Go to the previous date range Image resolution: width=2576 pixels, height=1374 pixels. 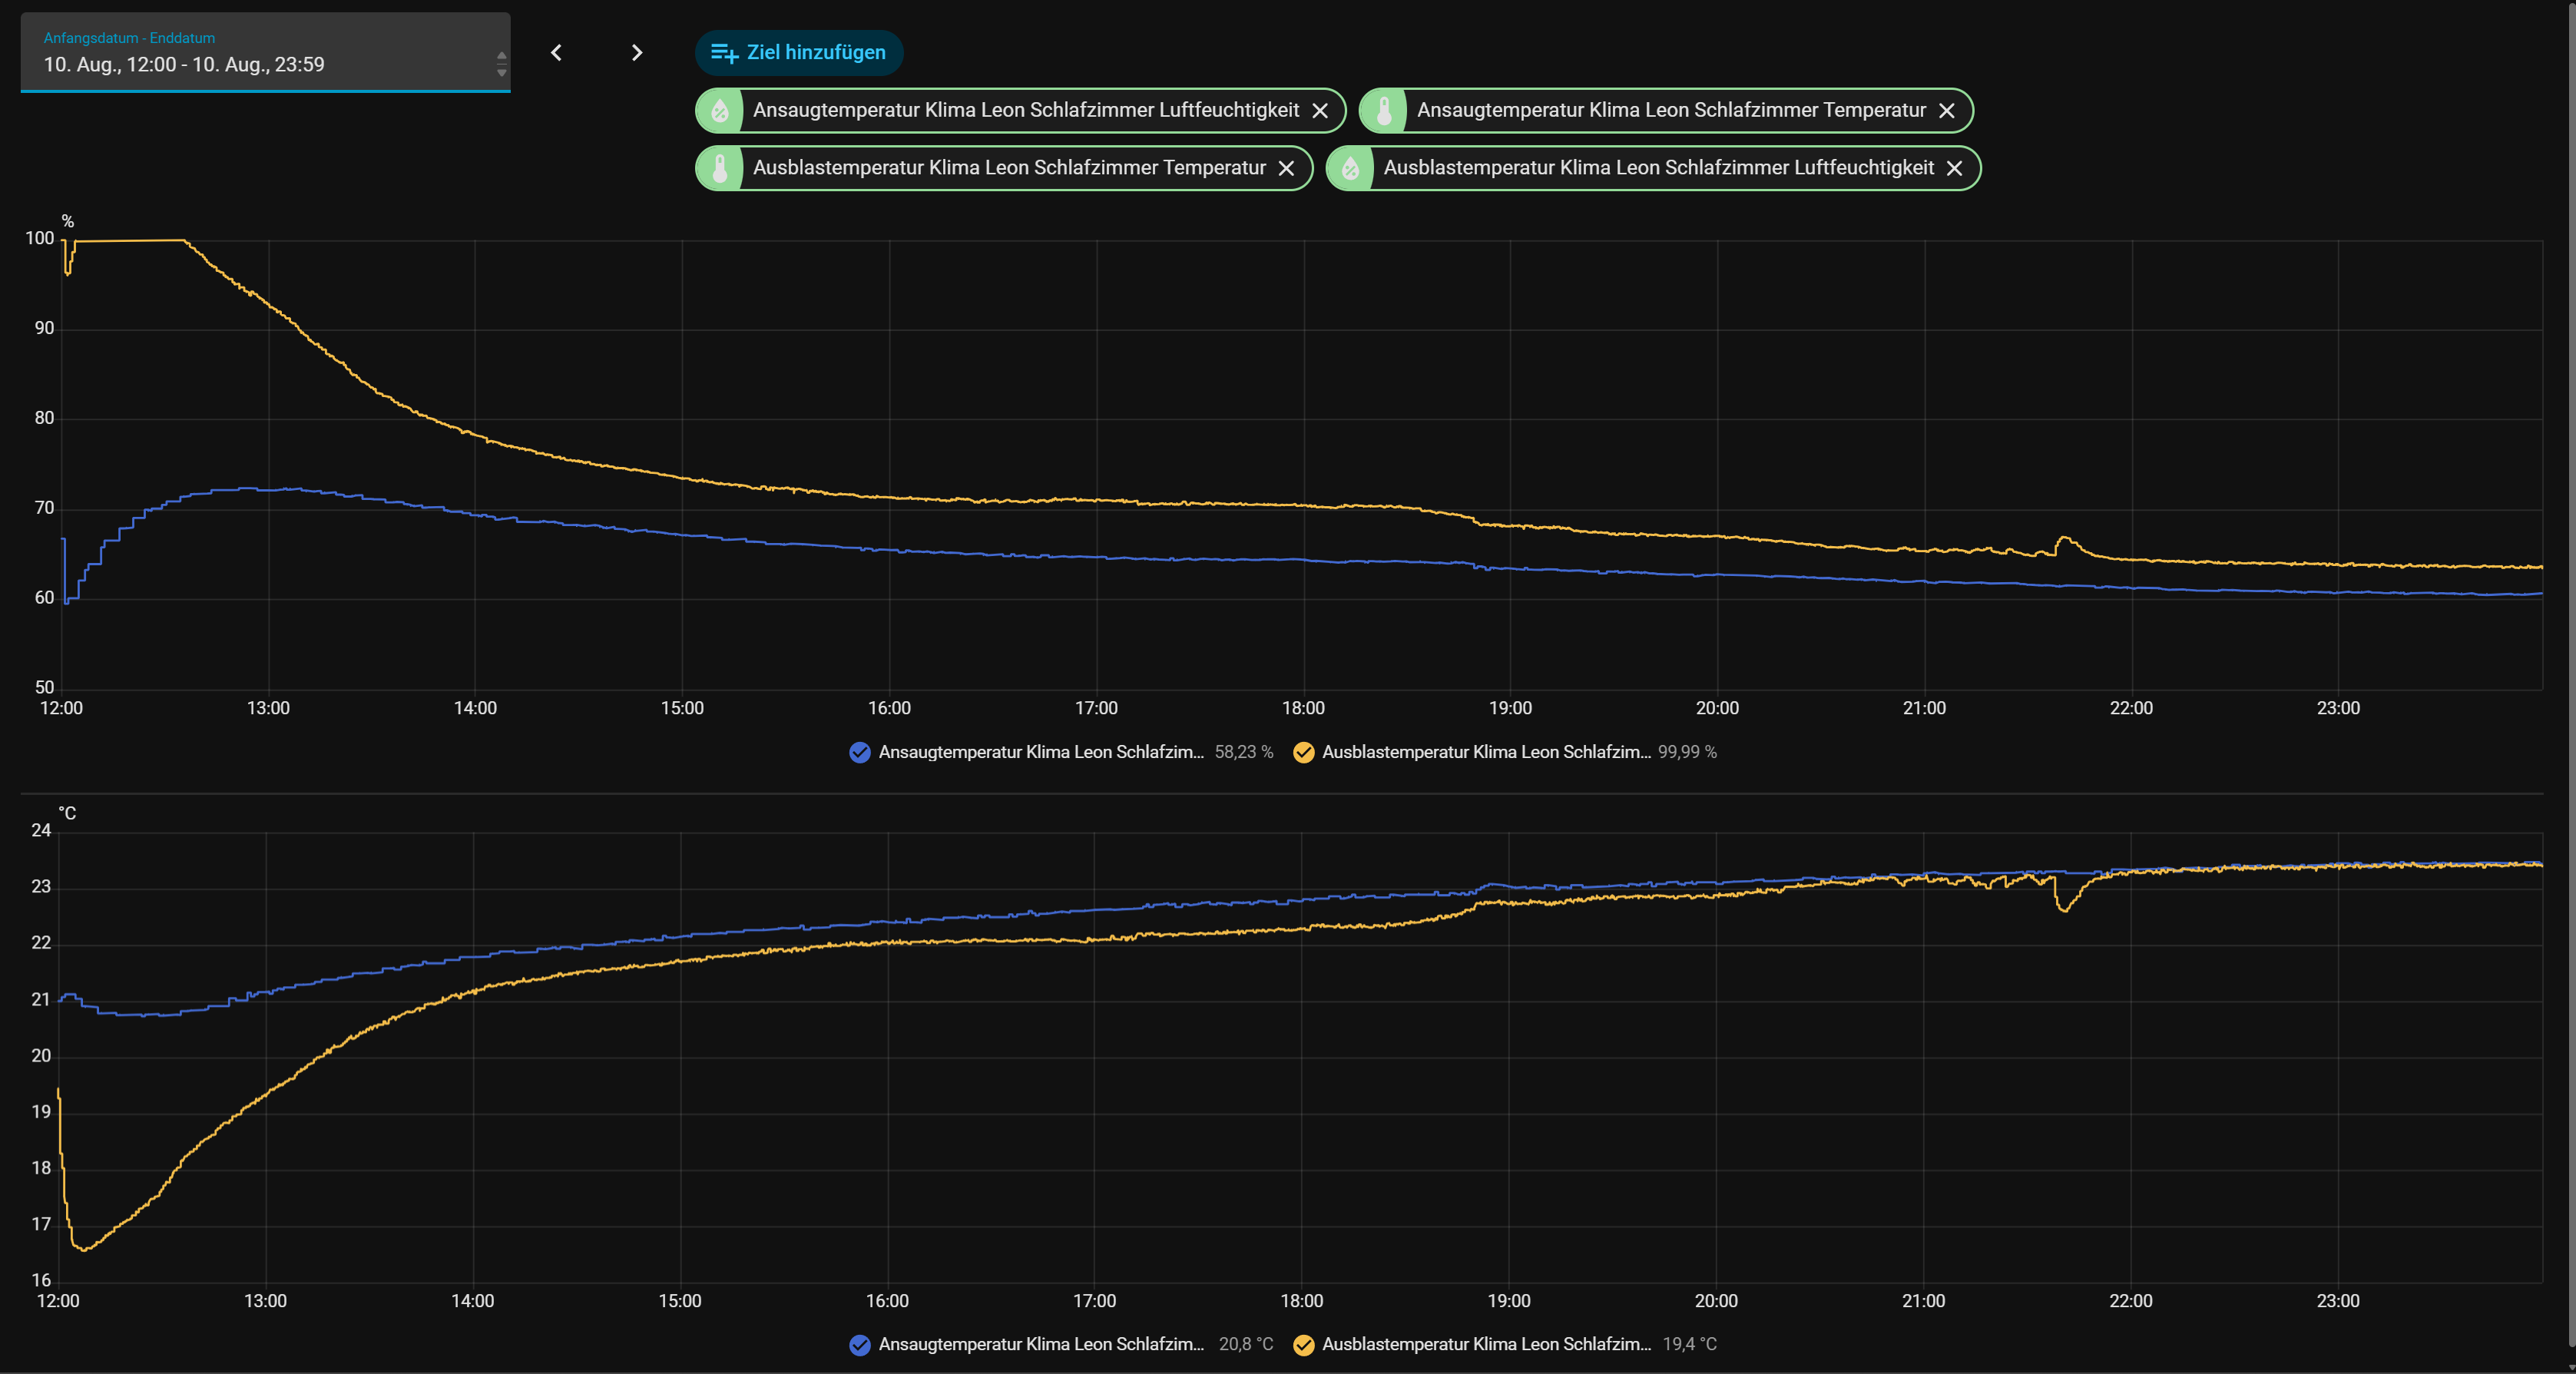(x=557, y=52)
